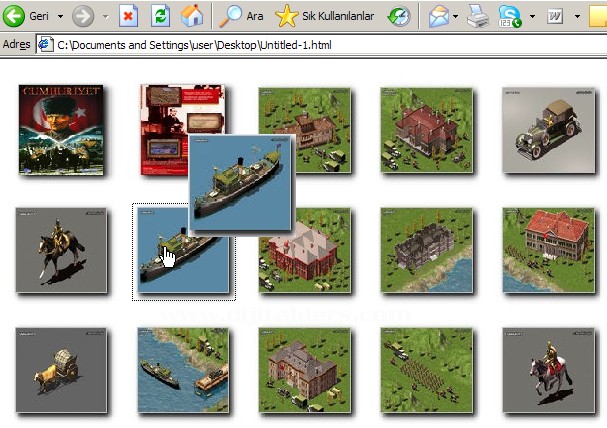The width and height of the screenshot is (607, 428).
Task: Open the ox cart thumbnail
Action: 61,370
